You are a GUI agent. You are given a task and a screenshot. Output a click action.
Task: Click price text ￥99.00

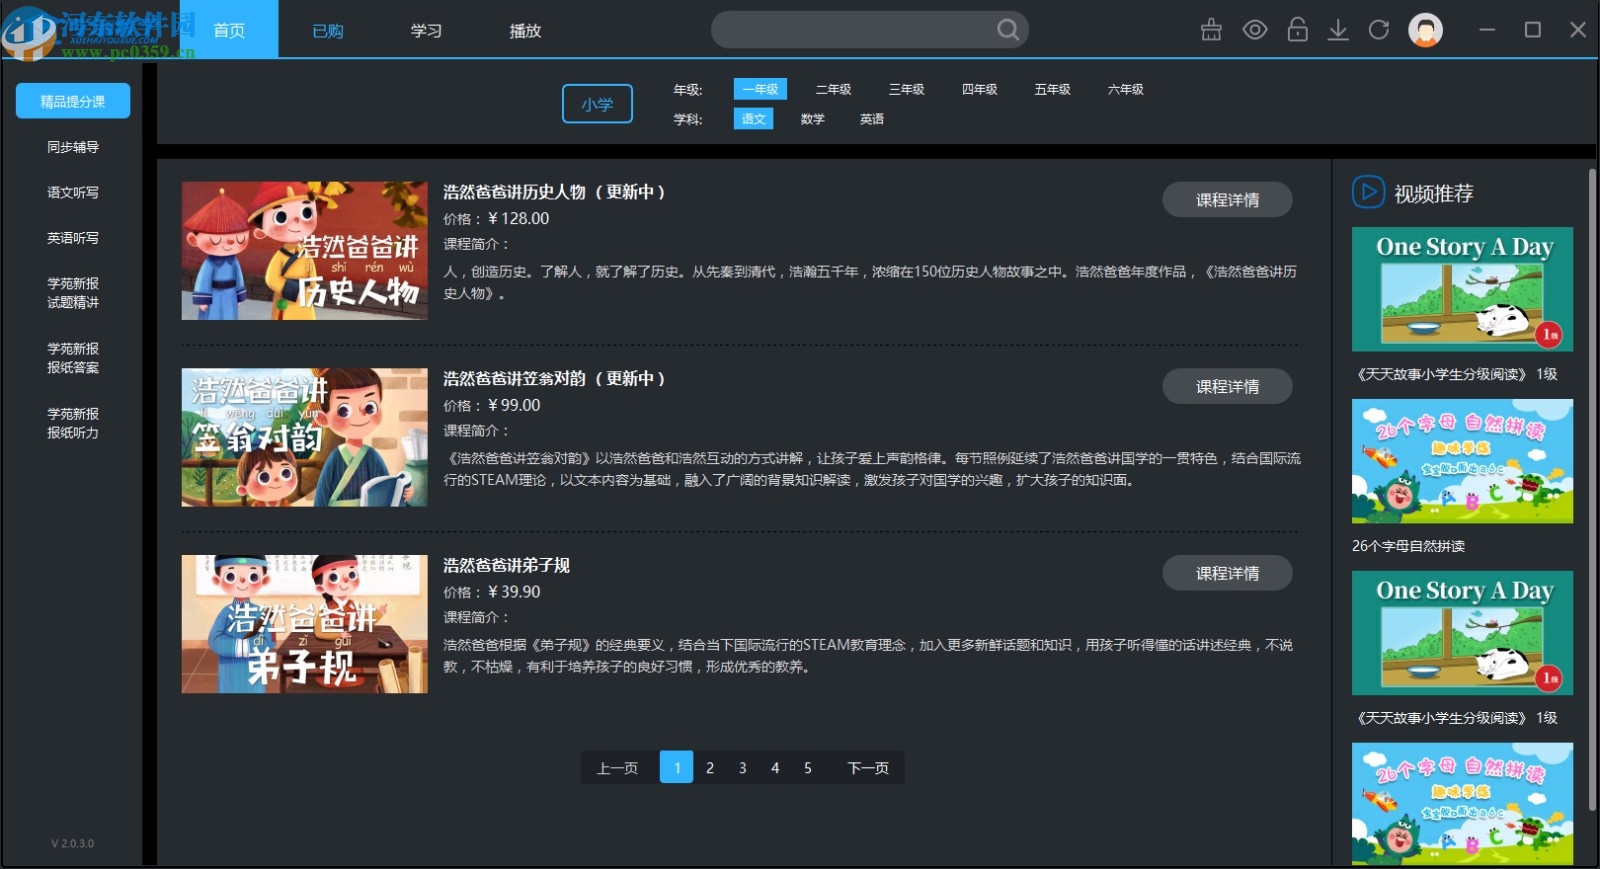point(514,406)
